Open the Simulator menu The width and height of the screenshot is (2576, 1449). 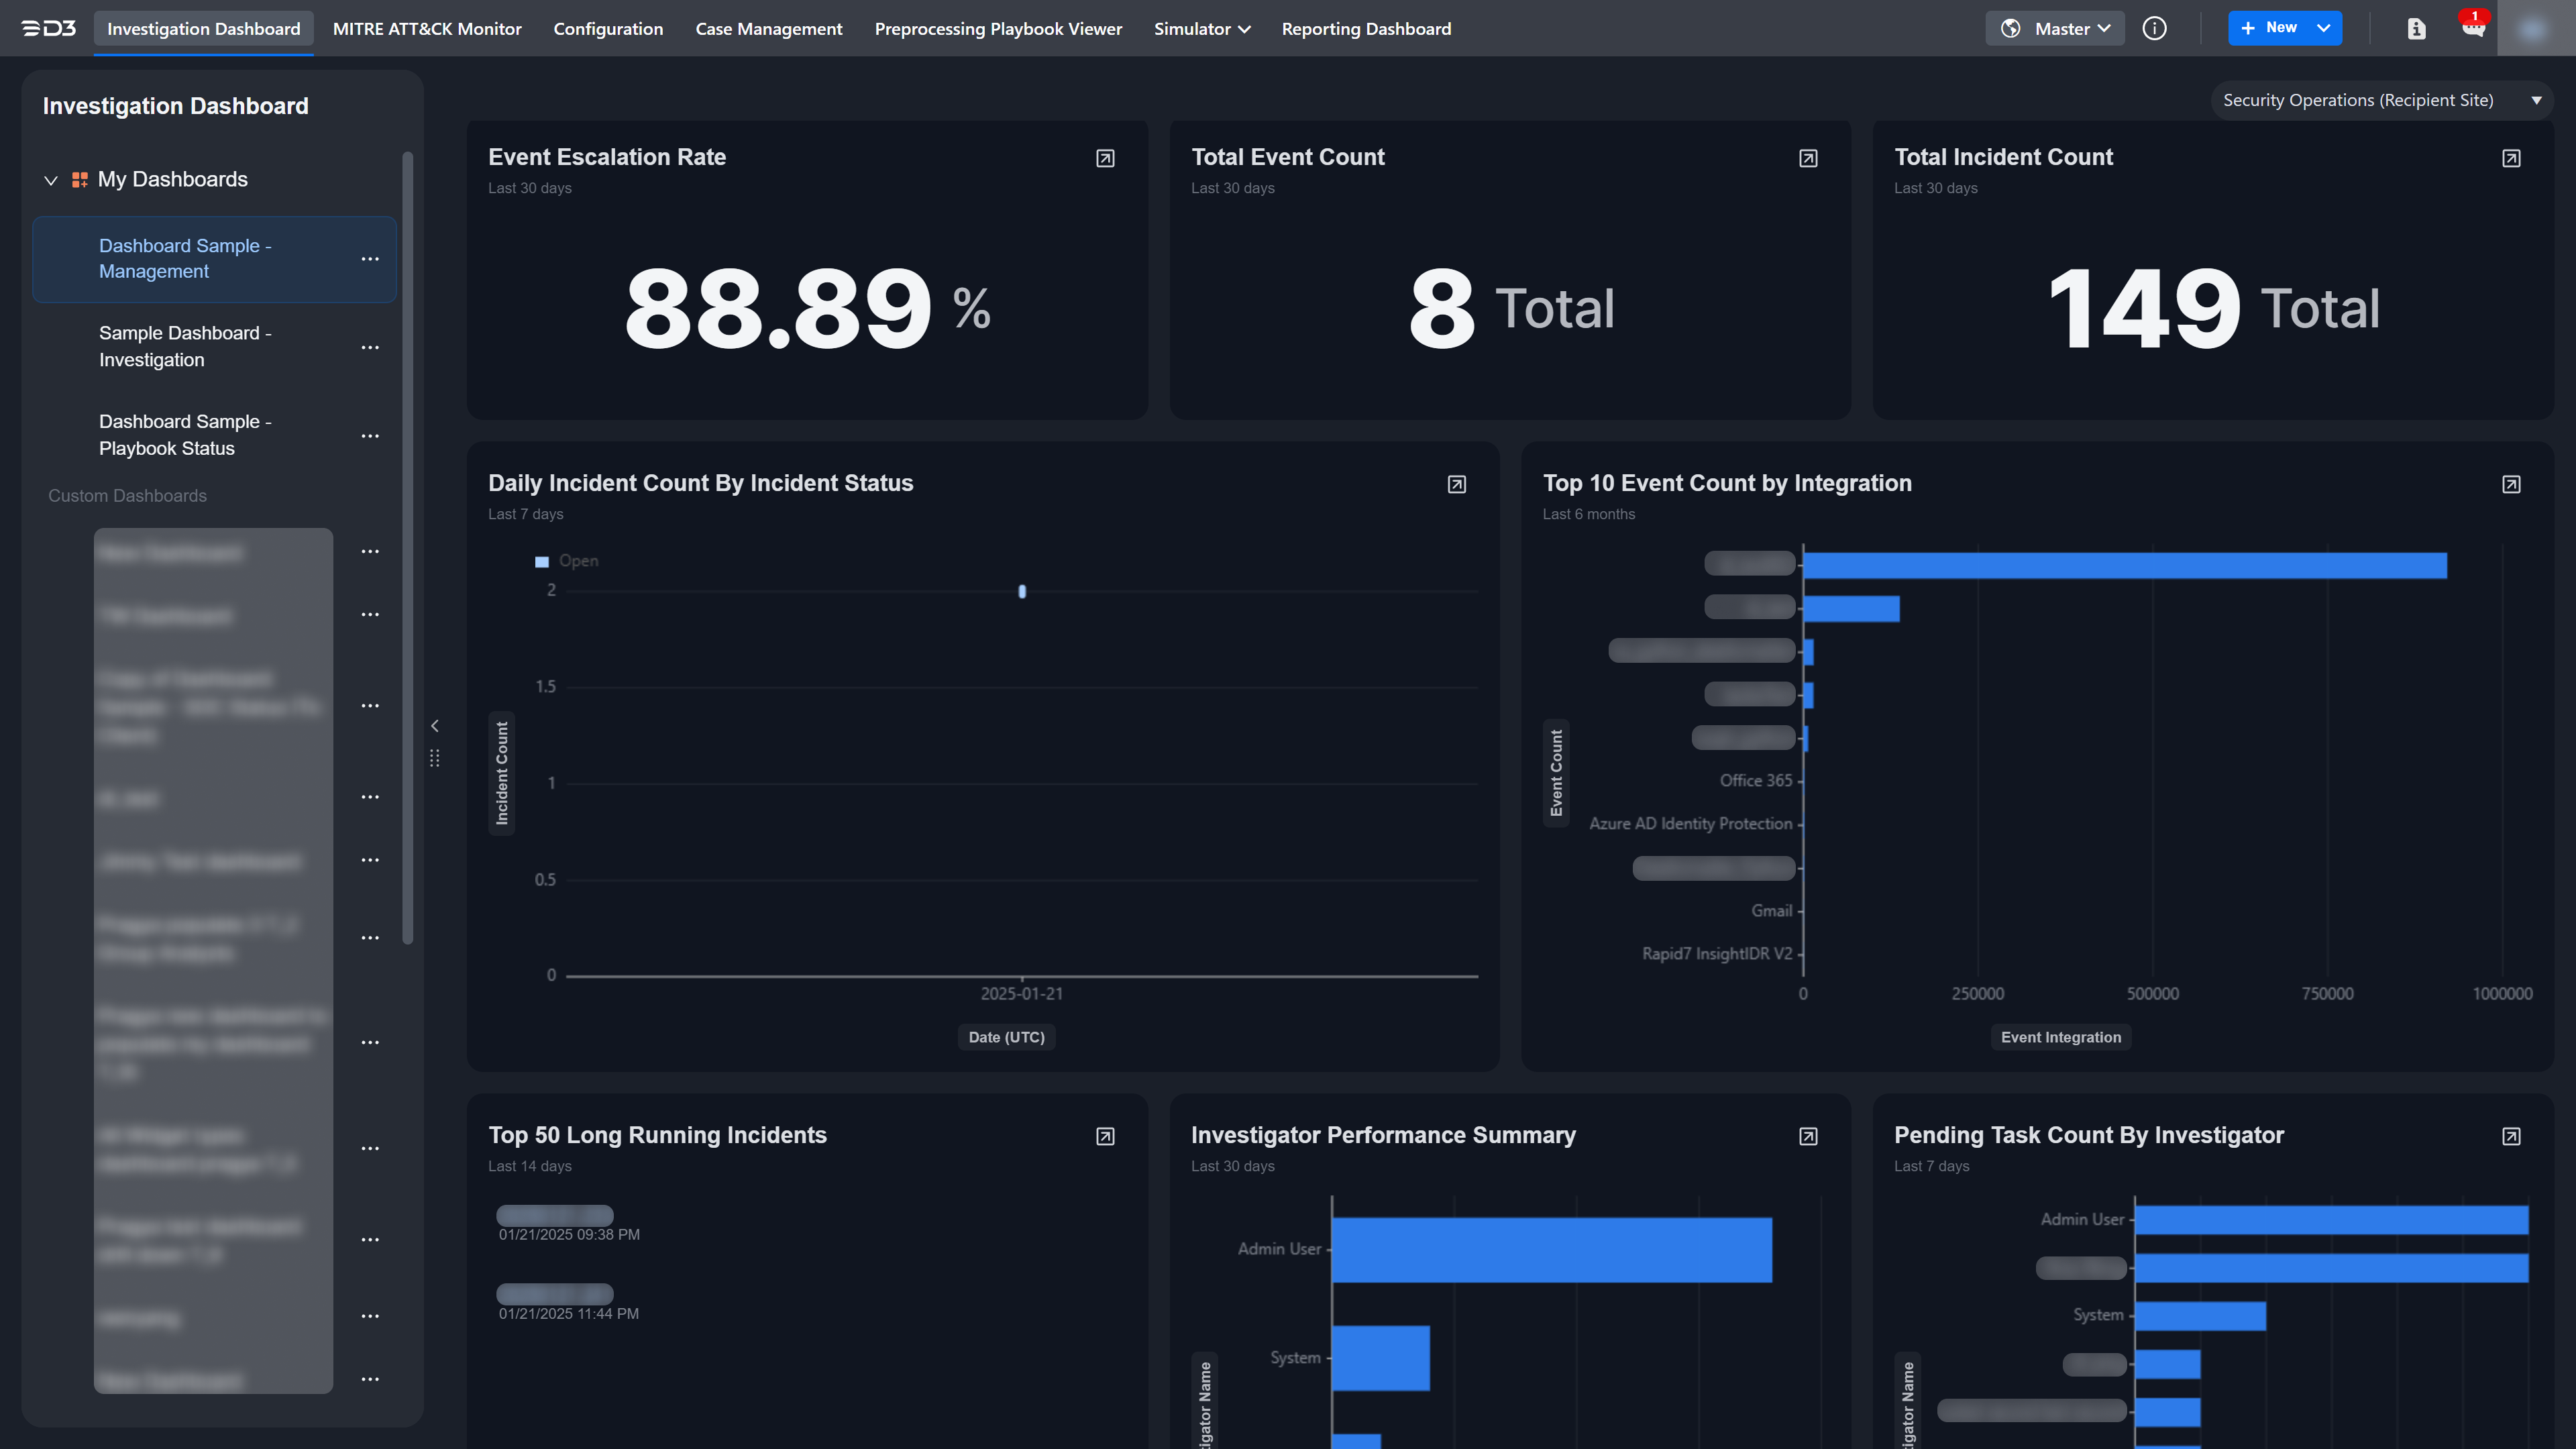click(x=1201, y=28)
